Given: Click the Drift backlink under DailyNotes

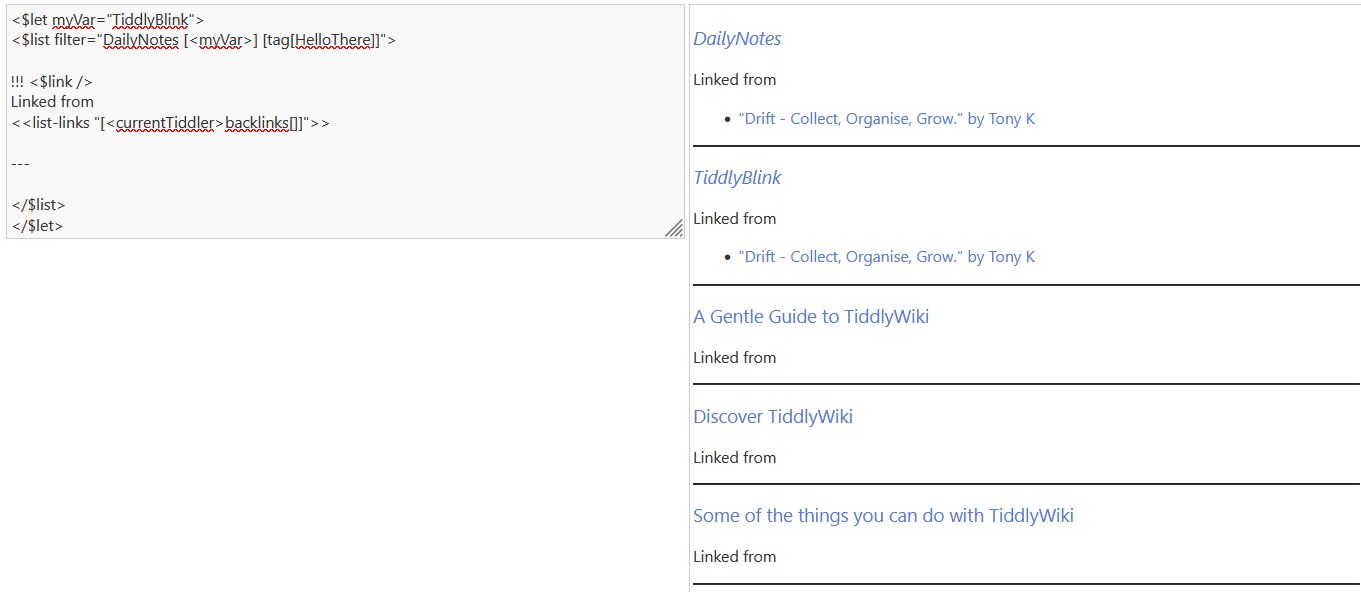Looking at the screenshot, I should coord(886,118).
